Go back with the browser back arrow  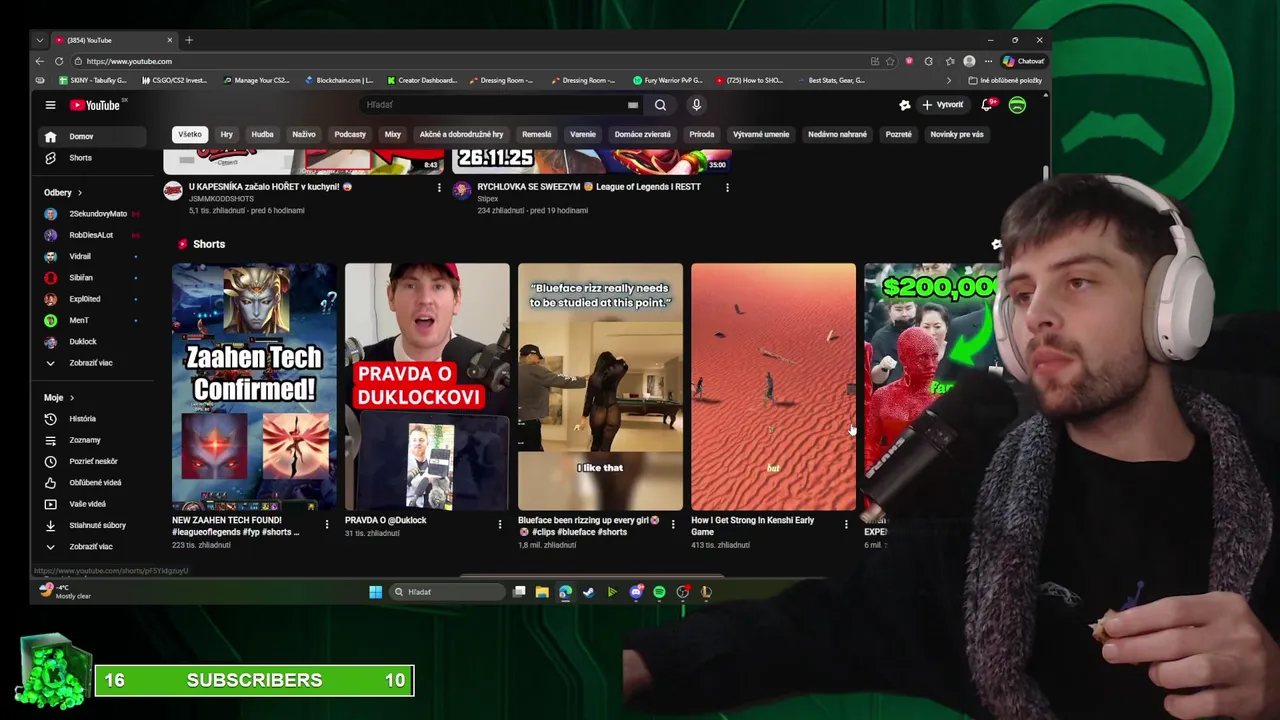pos(40,61)
